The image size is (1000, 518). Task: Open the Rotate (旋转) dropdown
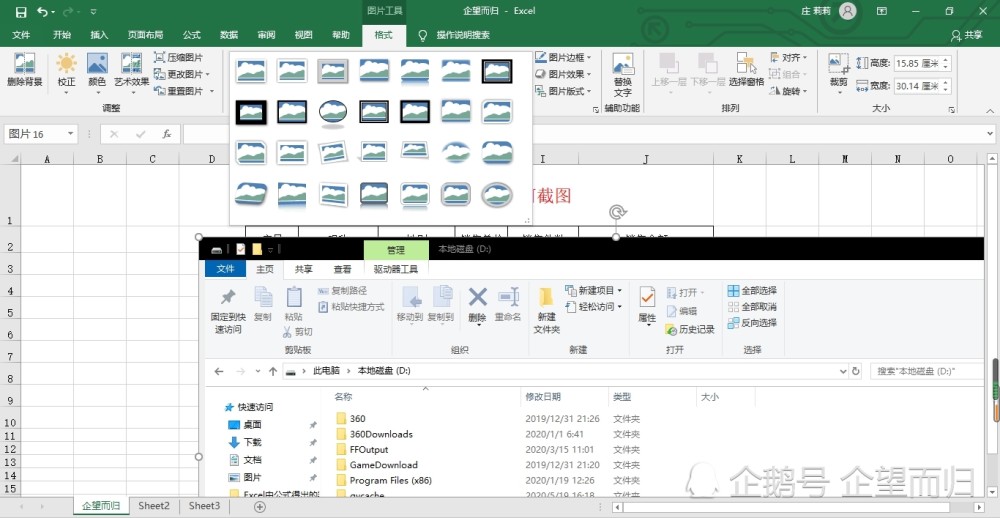click(789, 91)
